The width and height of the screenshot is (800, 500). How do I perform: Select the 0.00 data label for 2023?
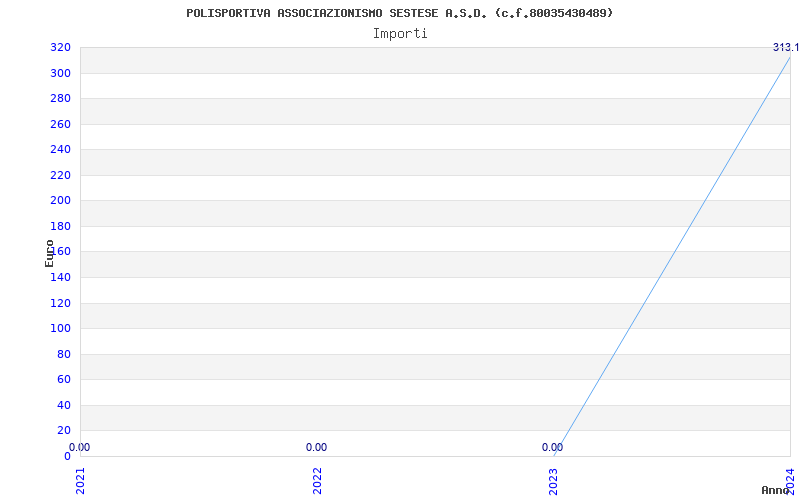click(x=553, y=447)
